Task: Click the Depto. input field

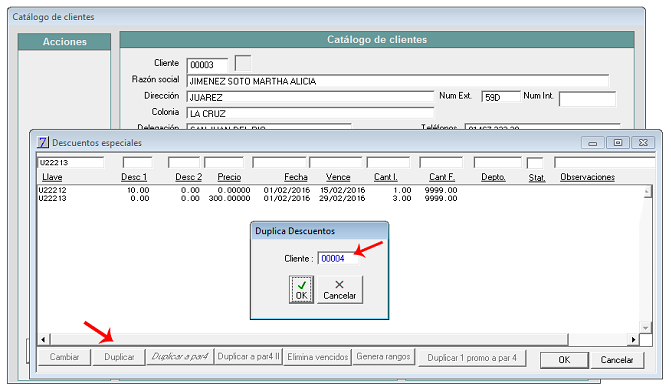Action: tap(498, 163)
